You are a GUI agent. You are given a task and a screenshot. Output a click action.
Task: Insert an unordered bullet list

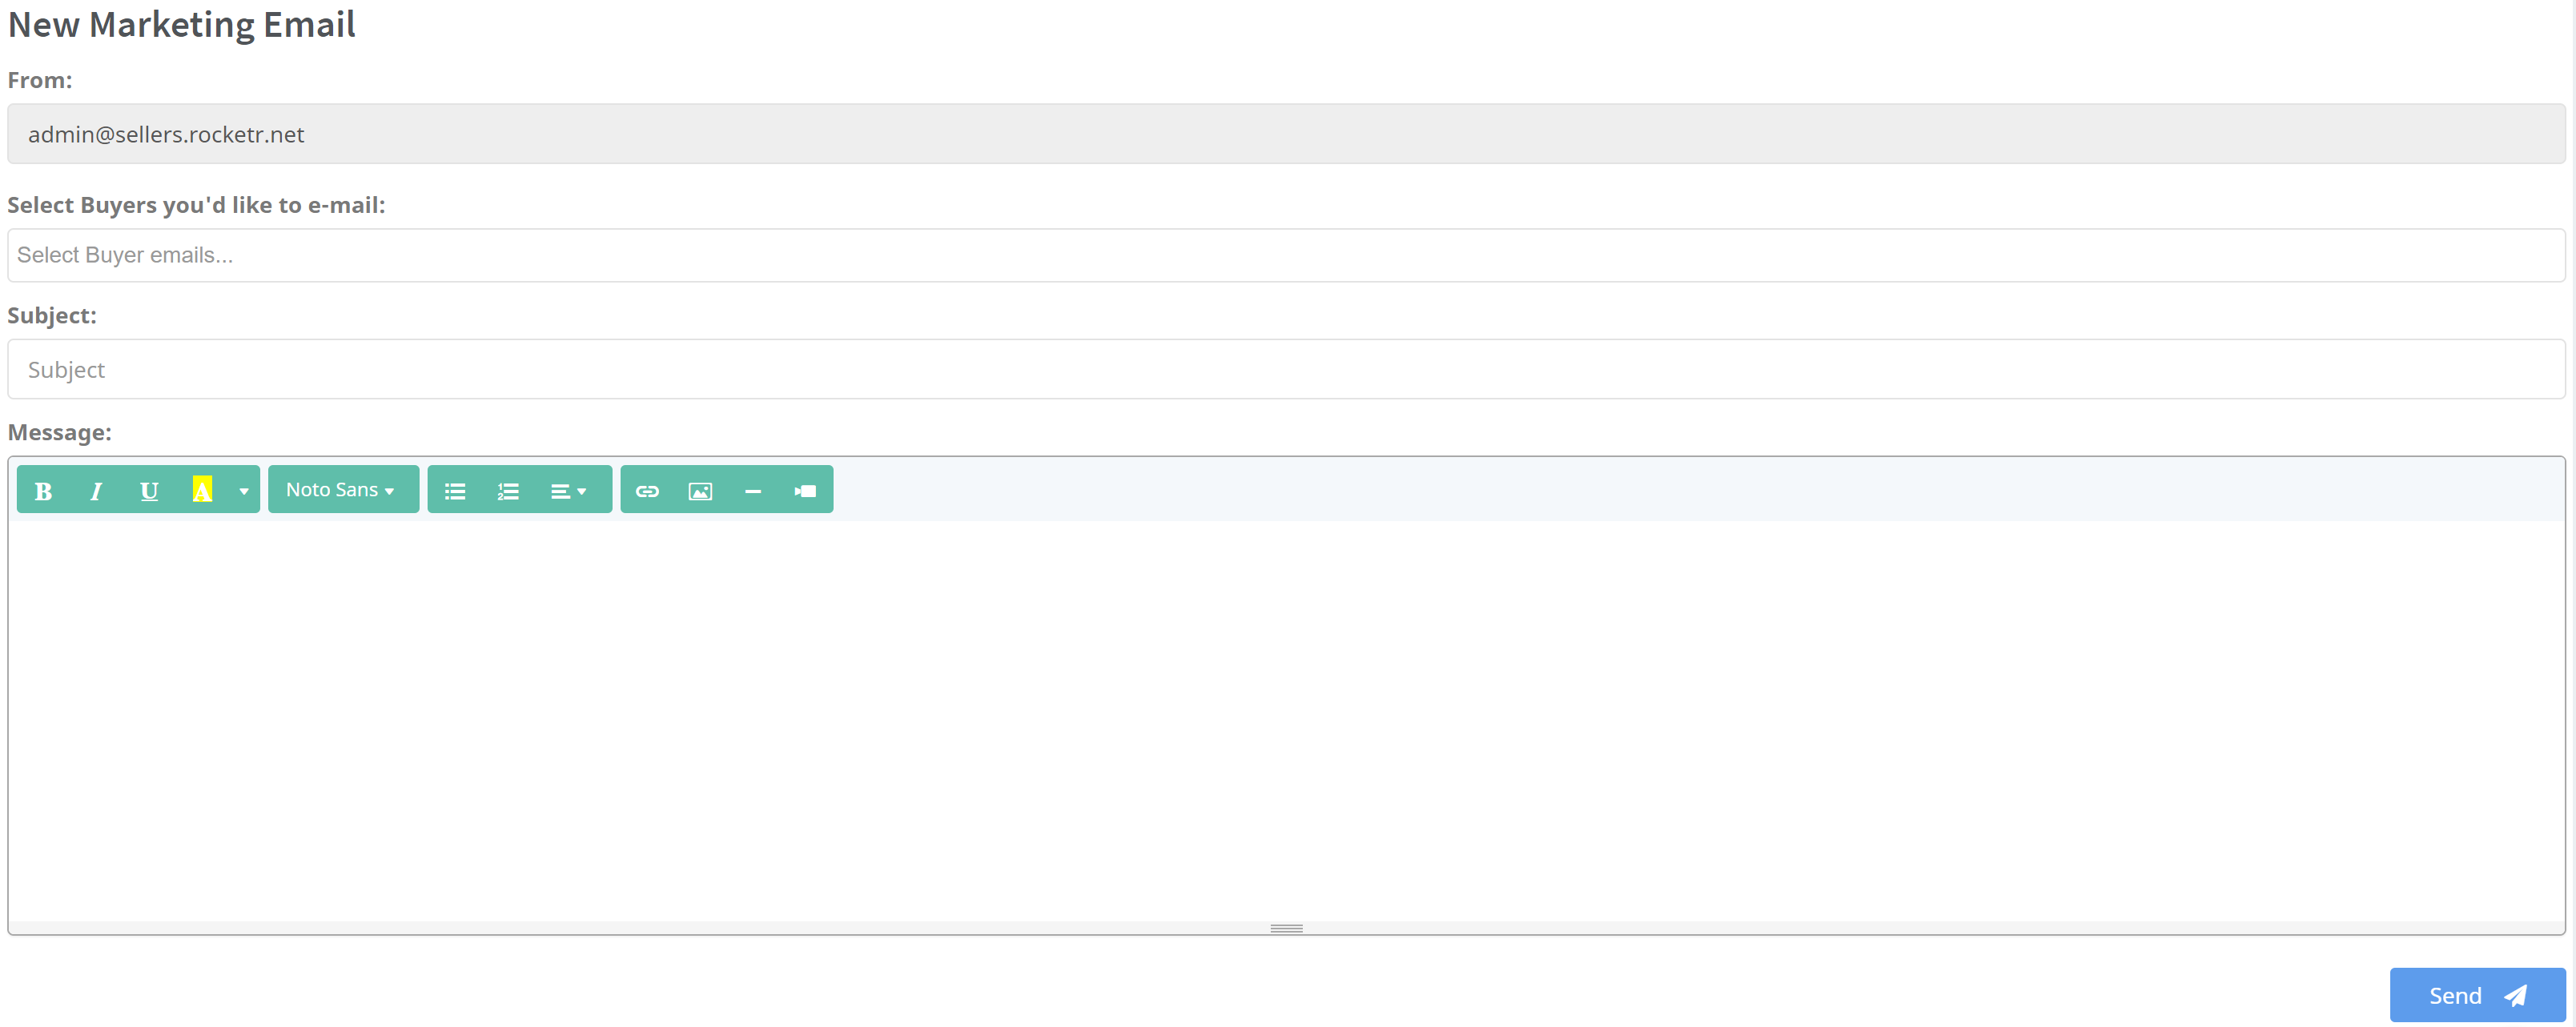pyautogui.click(x=455, y=490)
